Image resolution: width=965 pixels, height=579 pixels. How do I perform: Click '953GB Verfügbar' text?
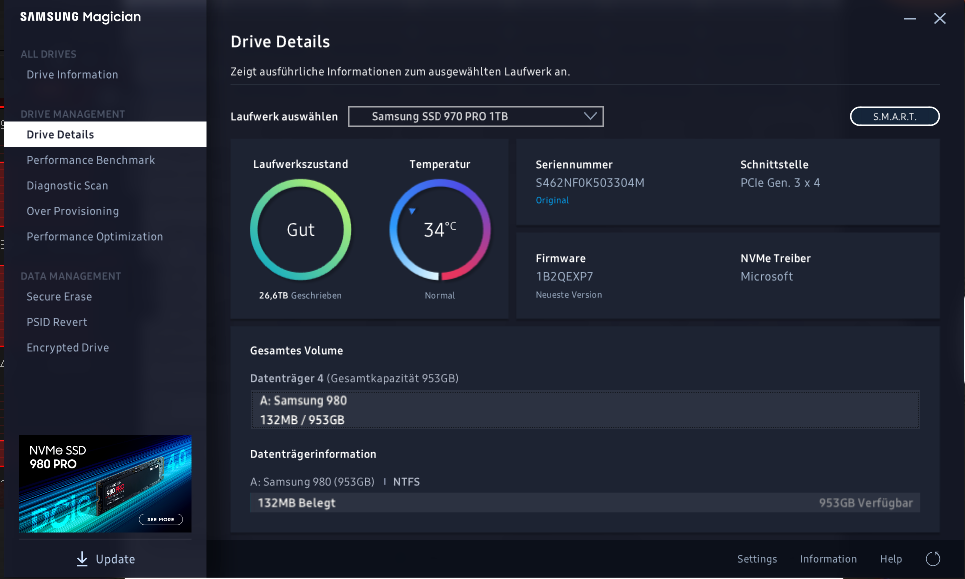coord(865,503)
